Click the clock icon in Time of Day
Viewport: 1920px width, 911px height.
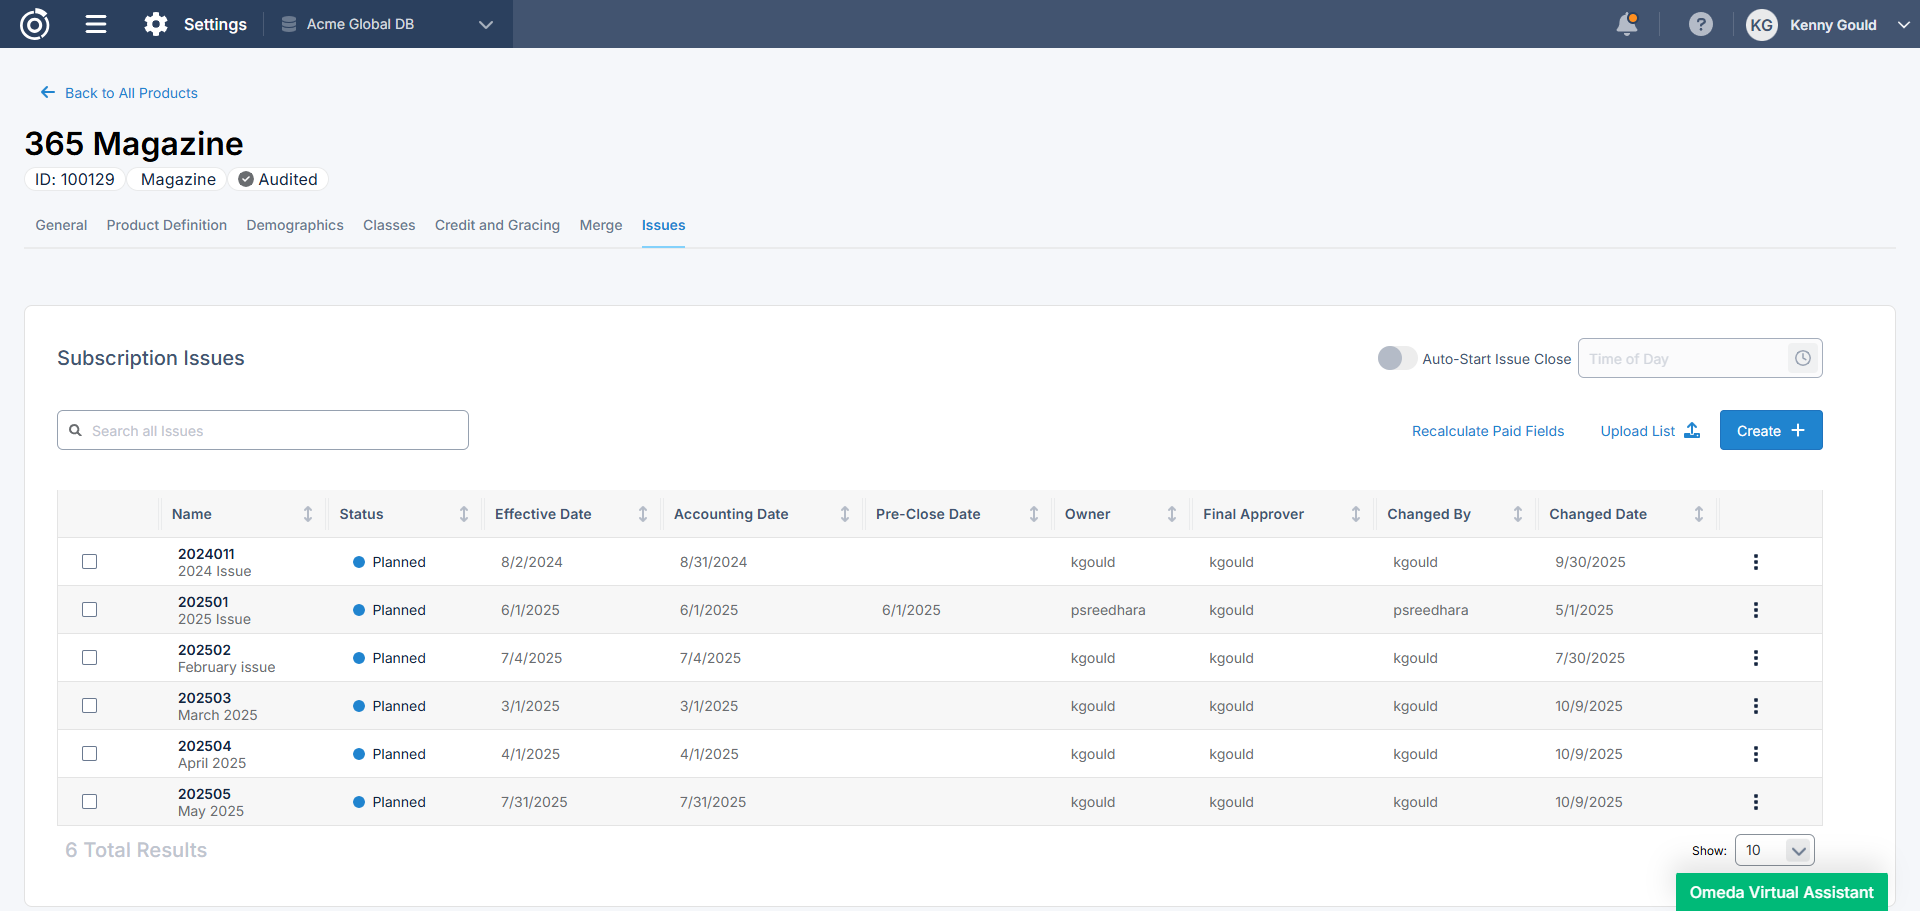[x=1802, y=358]
